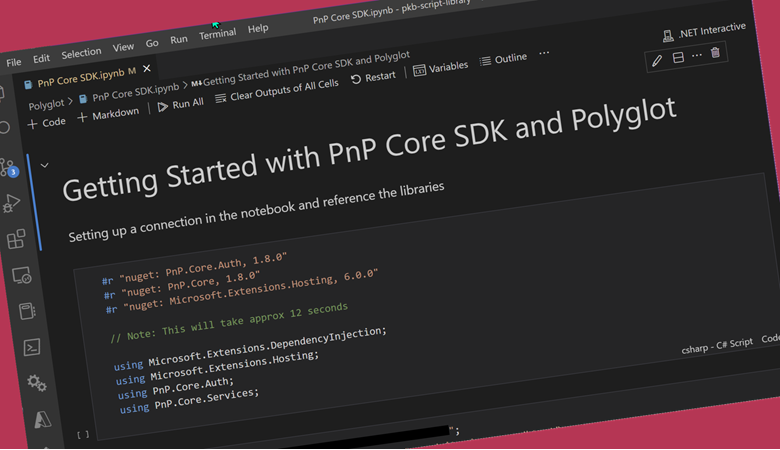Image resolution: width=780 pixels, height=450 pixels.
Task: Click the heading Getting Started with PnP Core SDK
Action: pyautogui.click(x=369, y=150)
